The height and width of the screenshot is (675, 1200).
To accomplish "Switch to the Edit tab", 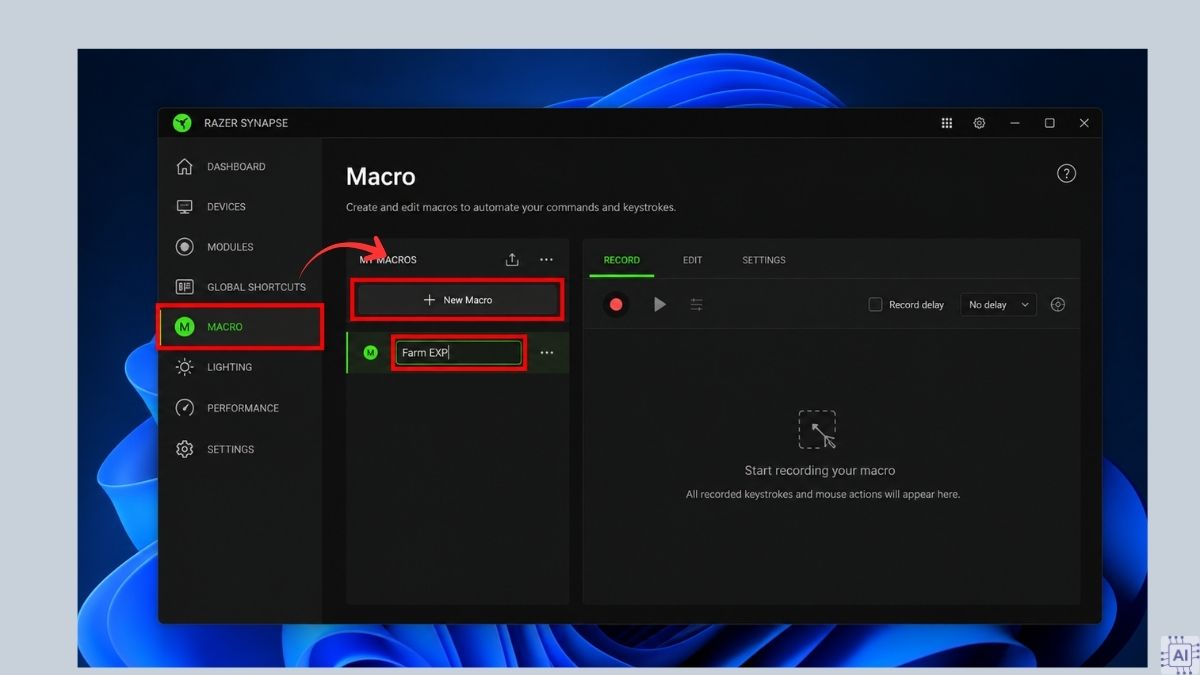I will 692,260.
